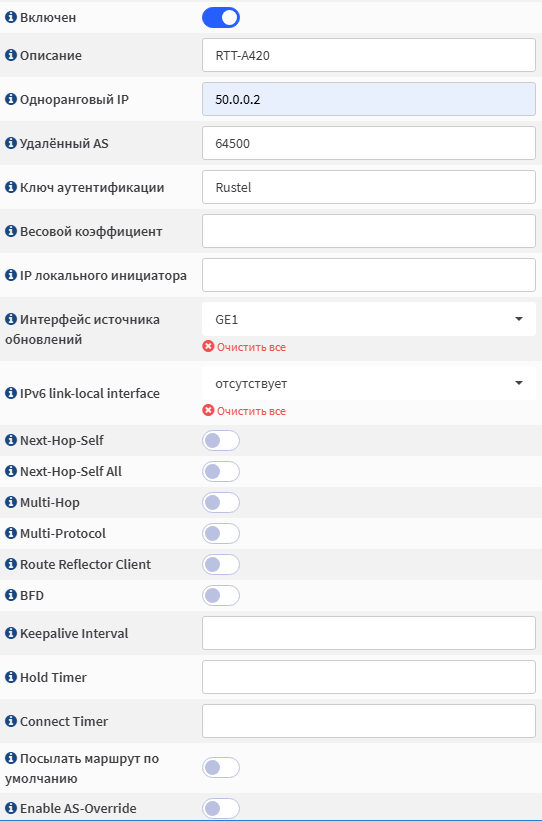
Task: Enable the Посылать маршрут по умолчанию toggle
Action: [221, 768]
